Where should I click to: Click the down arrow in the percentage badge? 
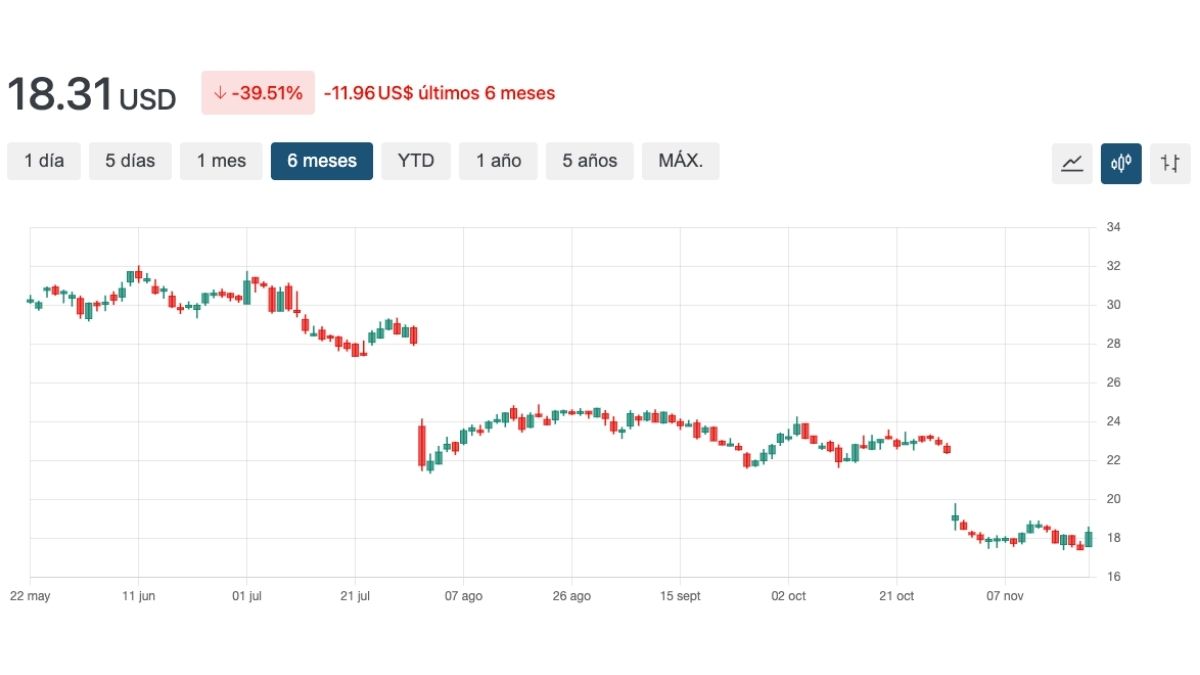tap(219, 93)
